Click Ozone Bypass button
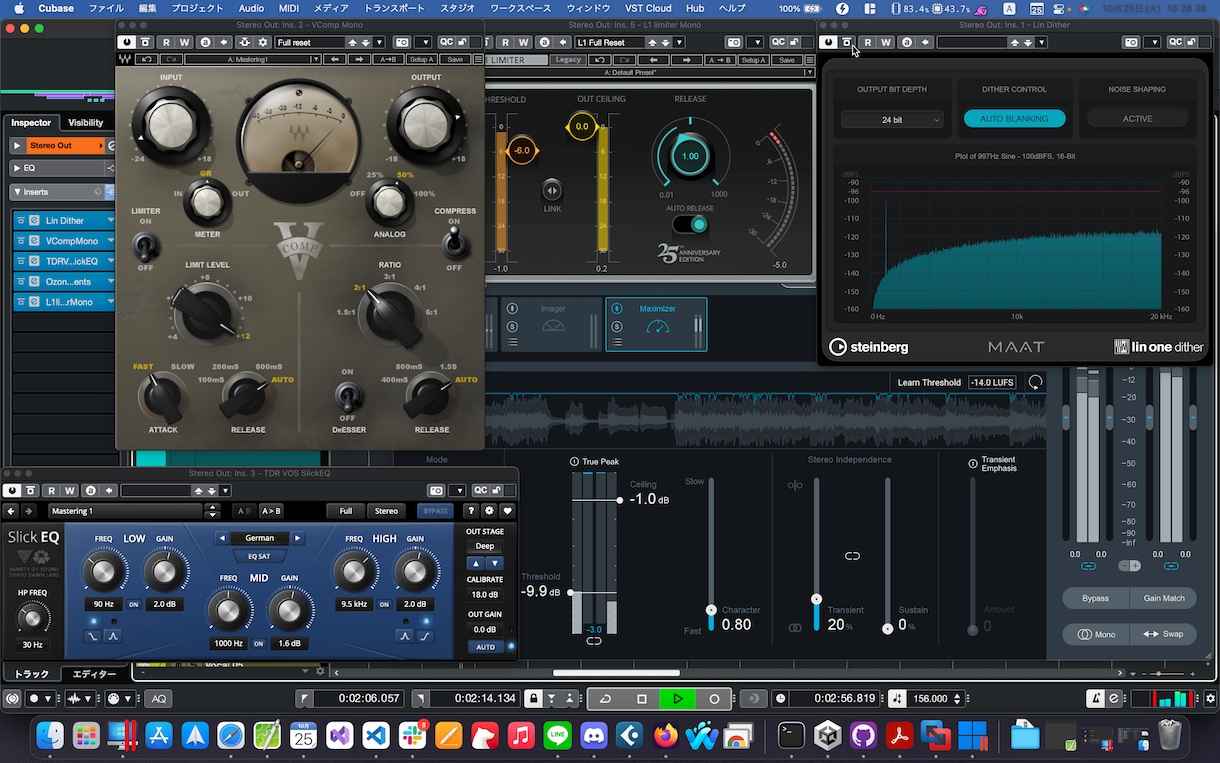Screen dimensions: 1220x763 point(1096,598)
